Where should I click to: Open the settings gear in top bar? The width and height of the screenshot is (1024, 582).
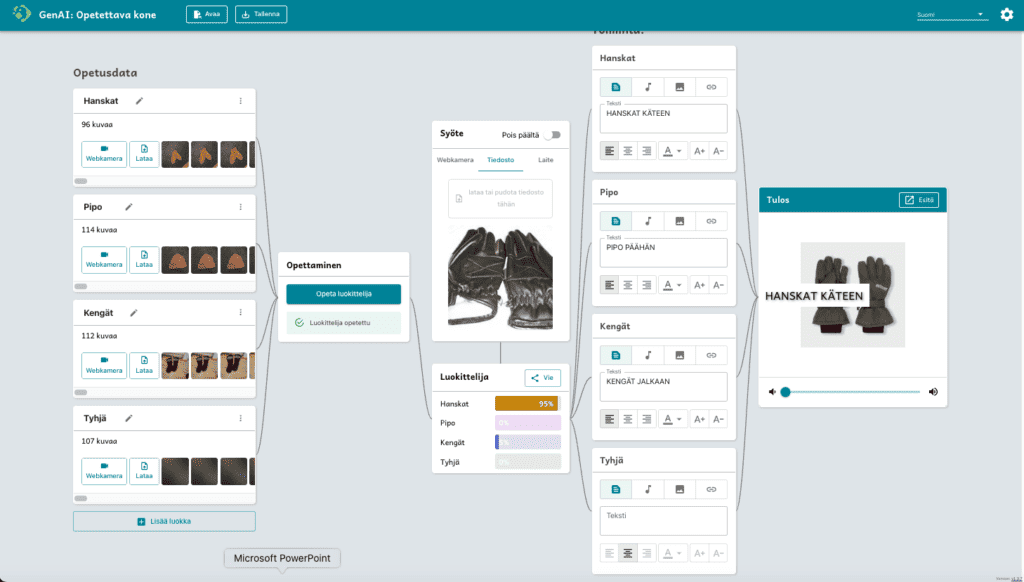(1006, 14)
